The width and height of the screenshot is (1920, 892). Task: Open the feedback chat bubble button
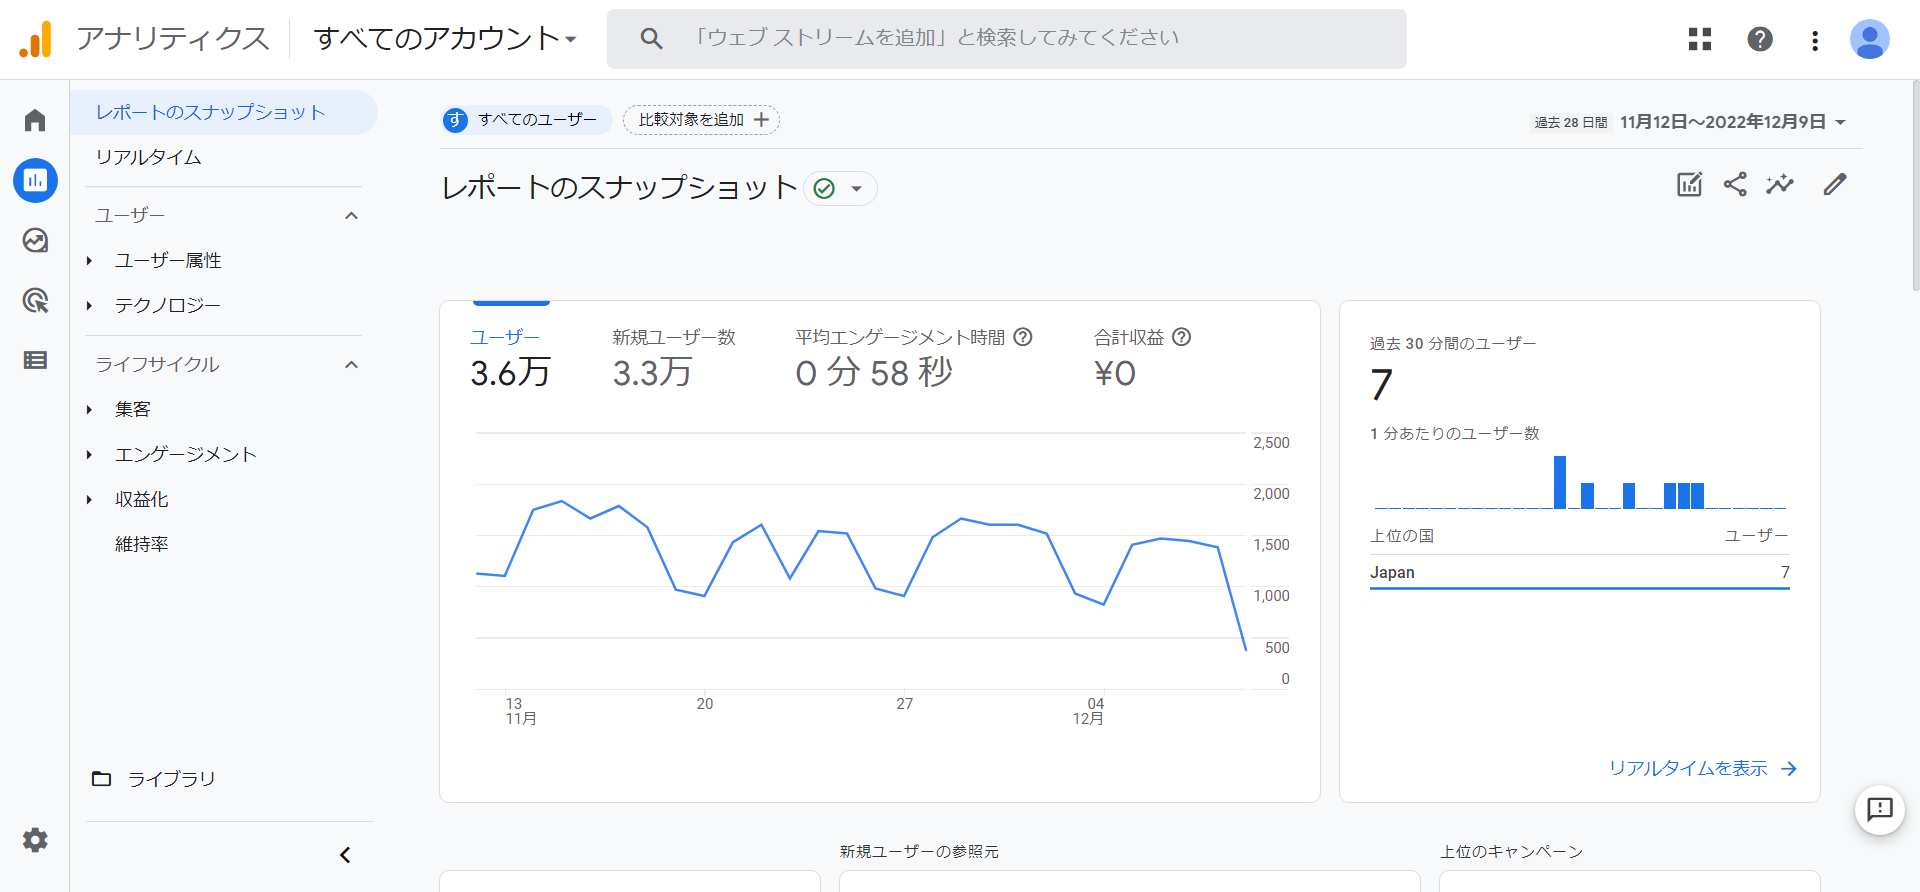coord(1879,809)
